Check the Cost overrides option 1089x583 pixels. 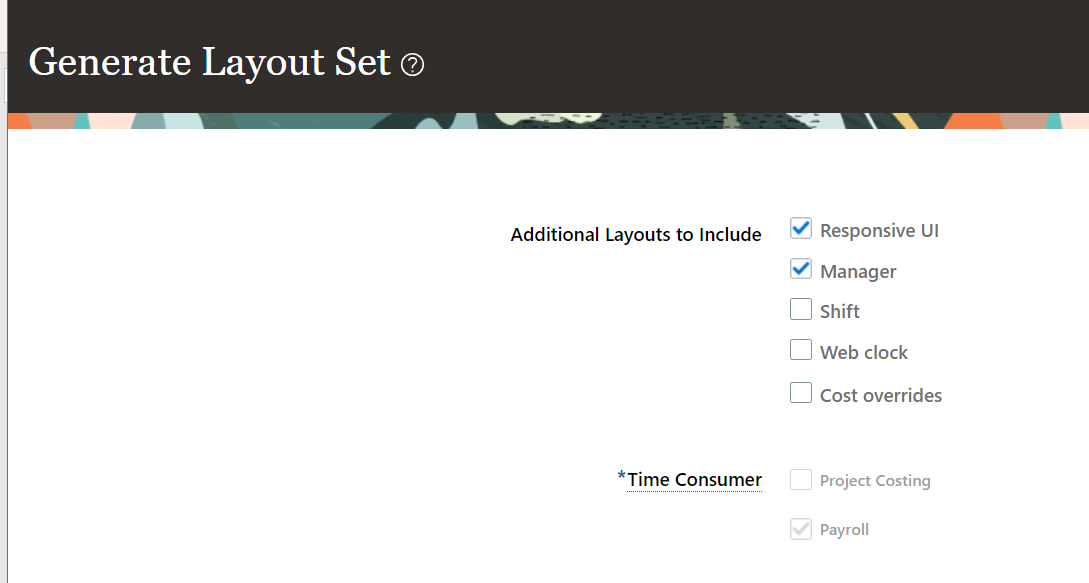coord(801,392)
